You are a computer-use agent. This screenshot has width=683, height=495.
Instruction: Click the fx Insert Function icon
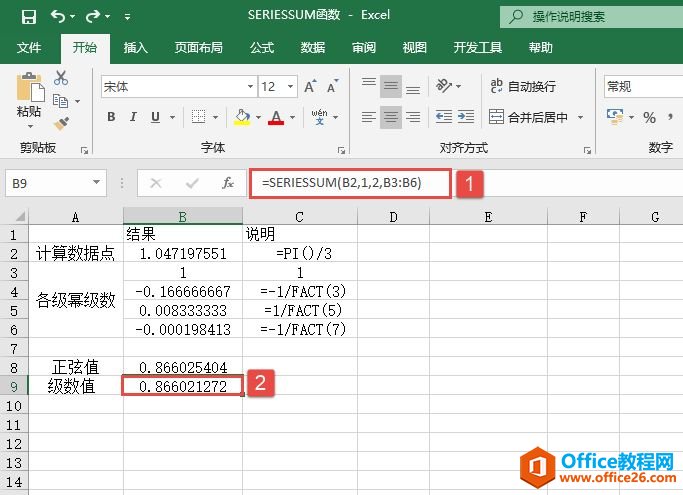(228, 183)
